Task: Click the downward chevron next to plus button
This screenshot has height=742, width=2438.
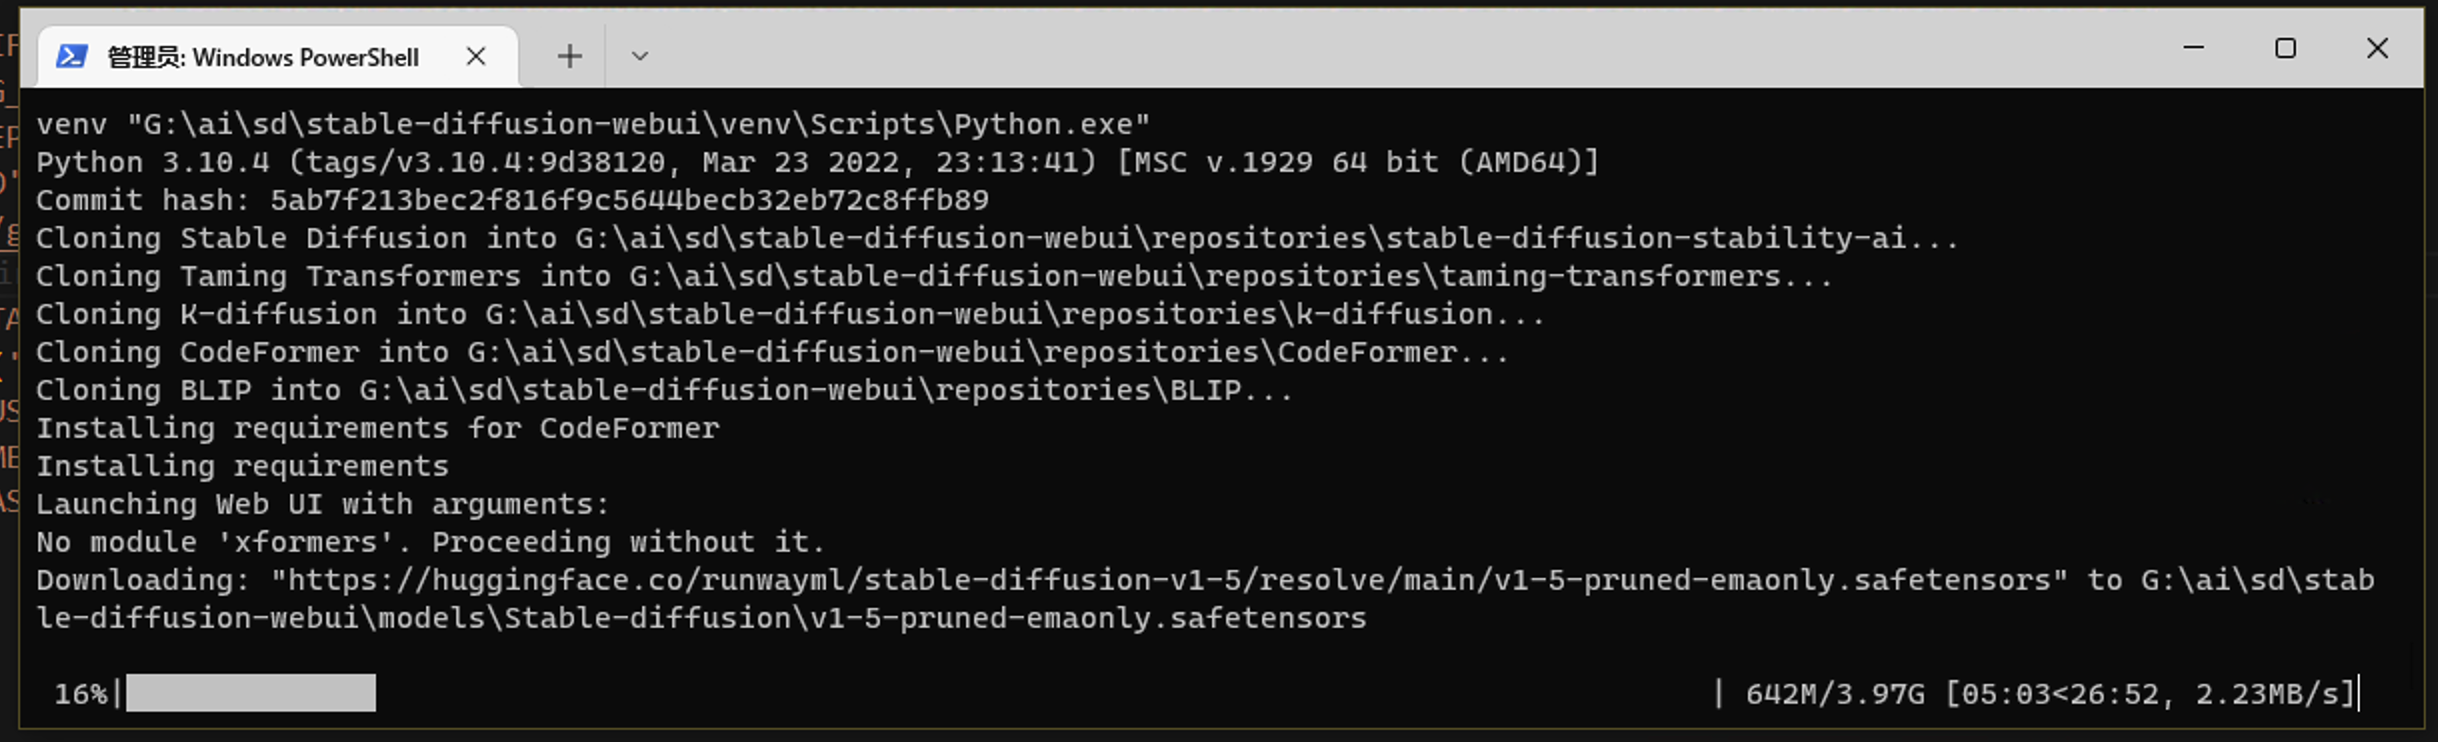Action: 639,56
